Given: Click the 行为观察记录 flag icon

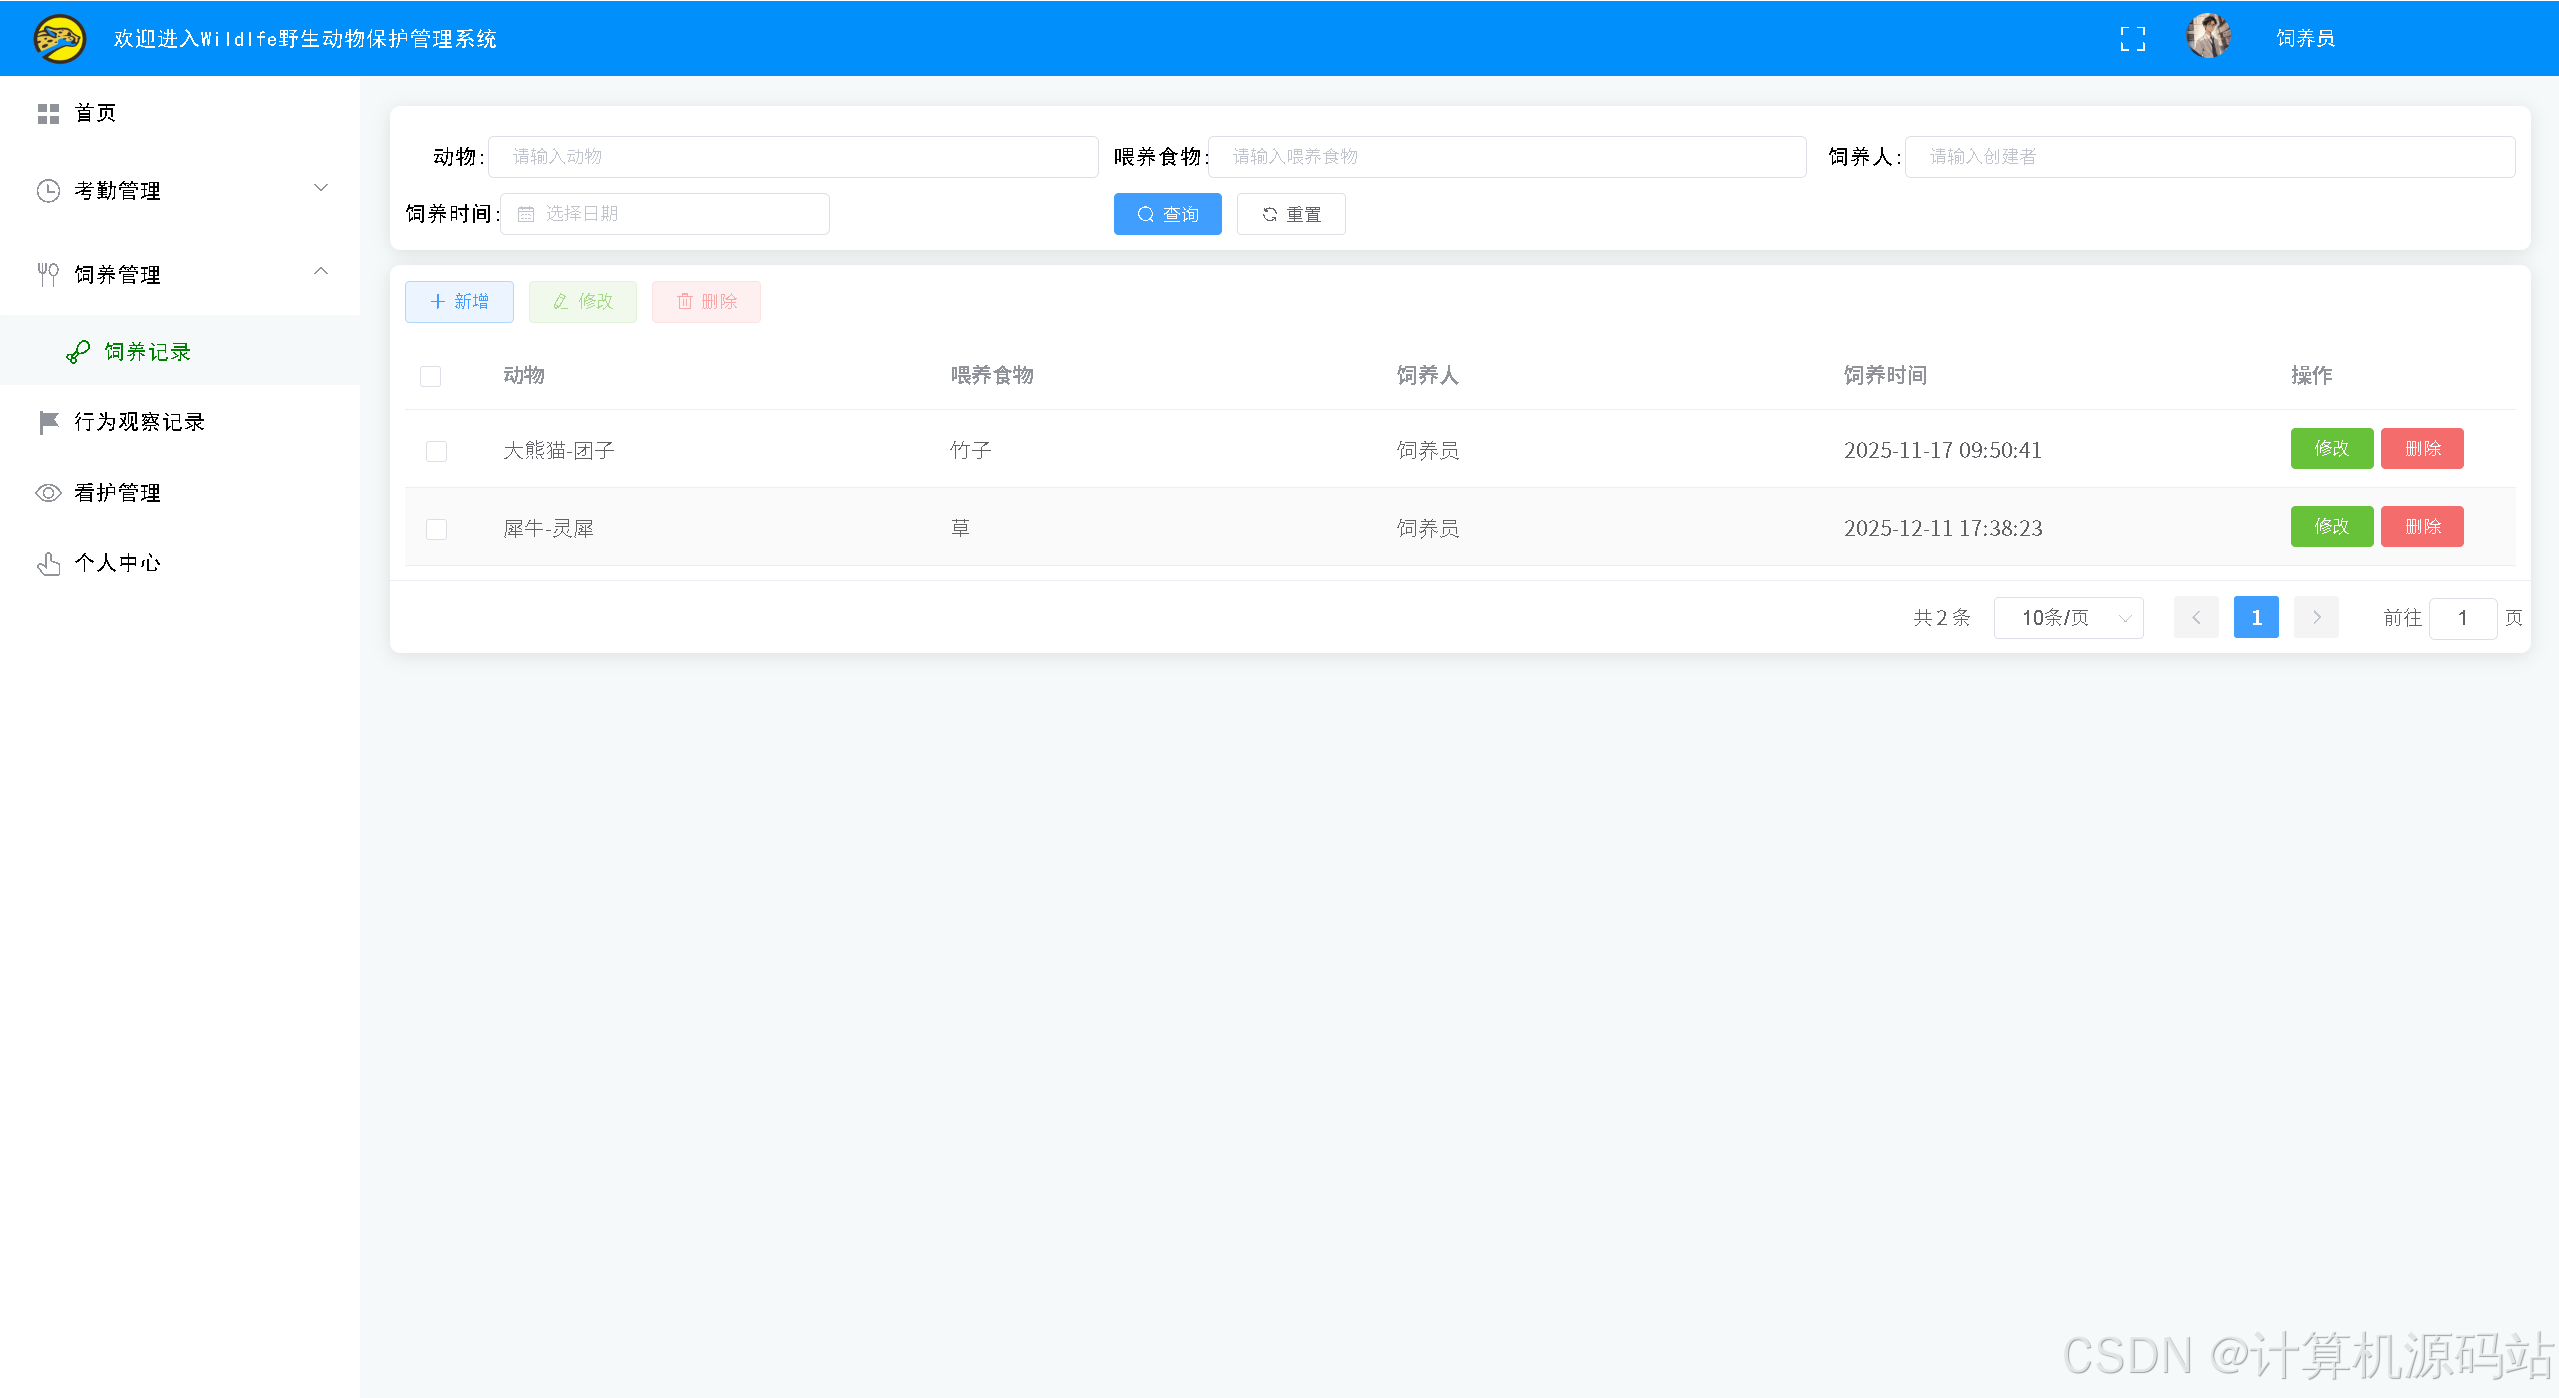Looking at the screenshot, I should (48, 423).
